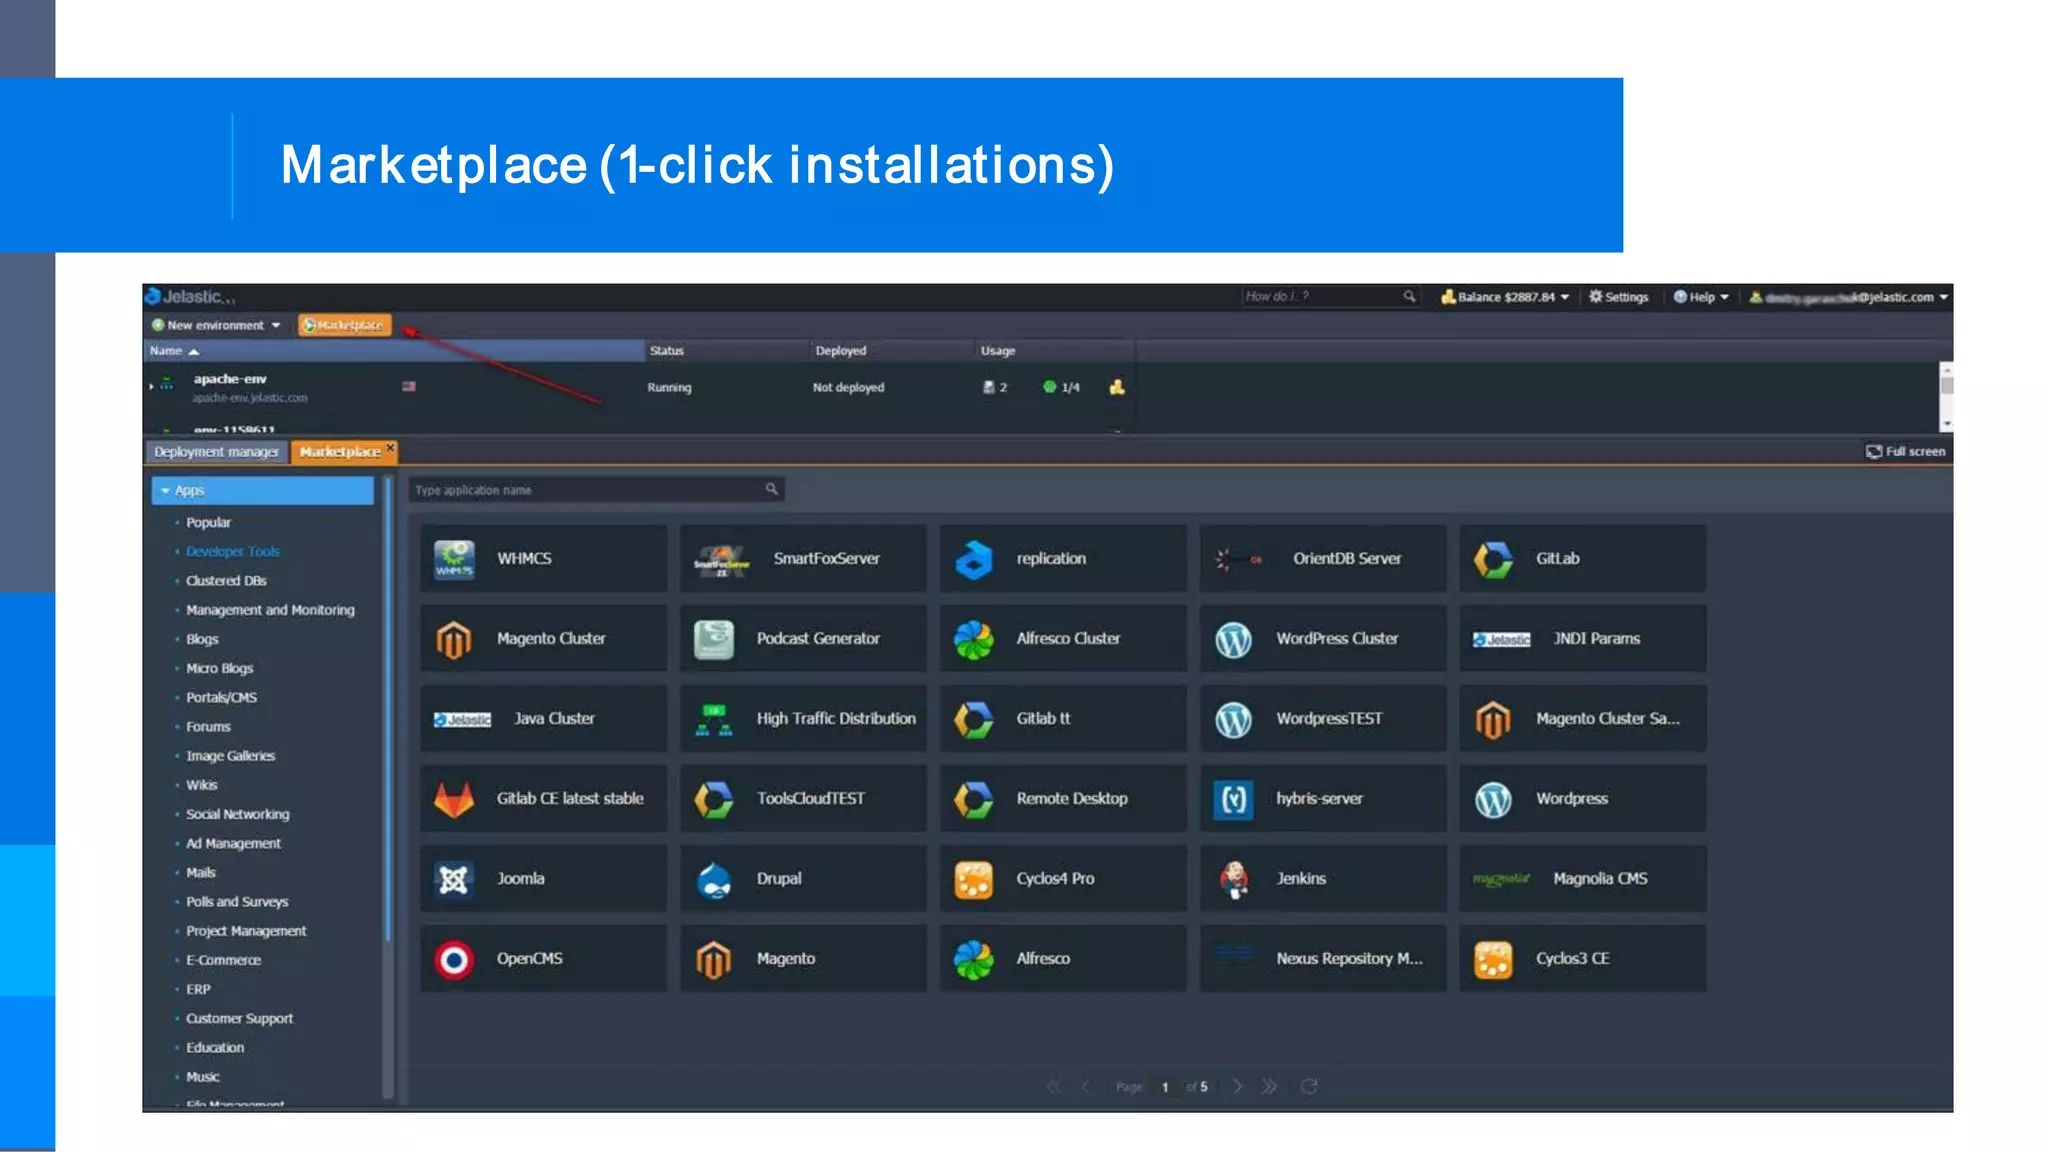
Task: Select the Marketplace tab
Action: (340, 452)
